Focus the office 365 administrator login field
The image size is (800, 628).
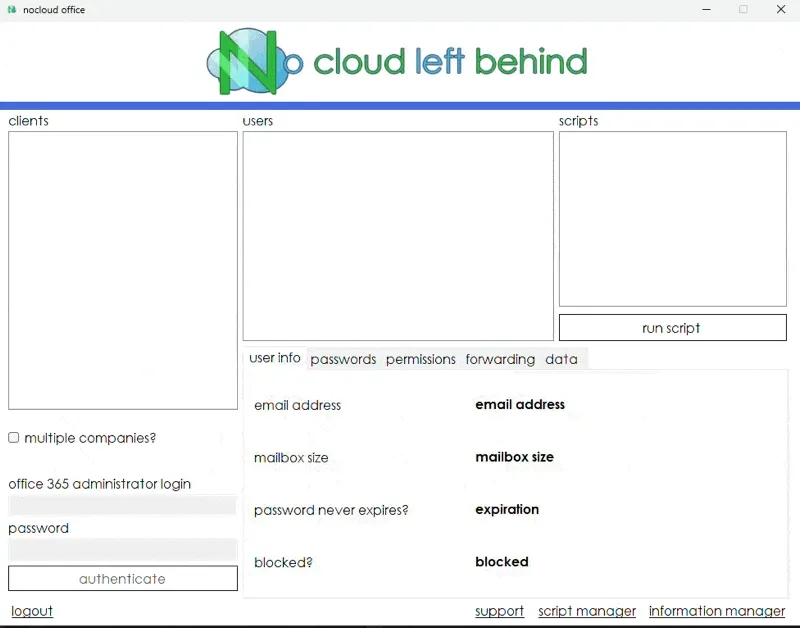(123, 506)
